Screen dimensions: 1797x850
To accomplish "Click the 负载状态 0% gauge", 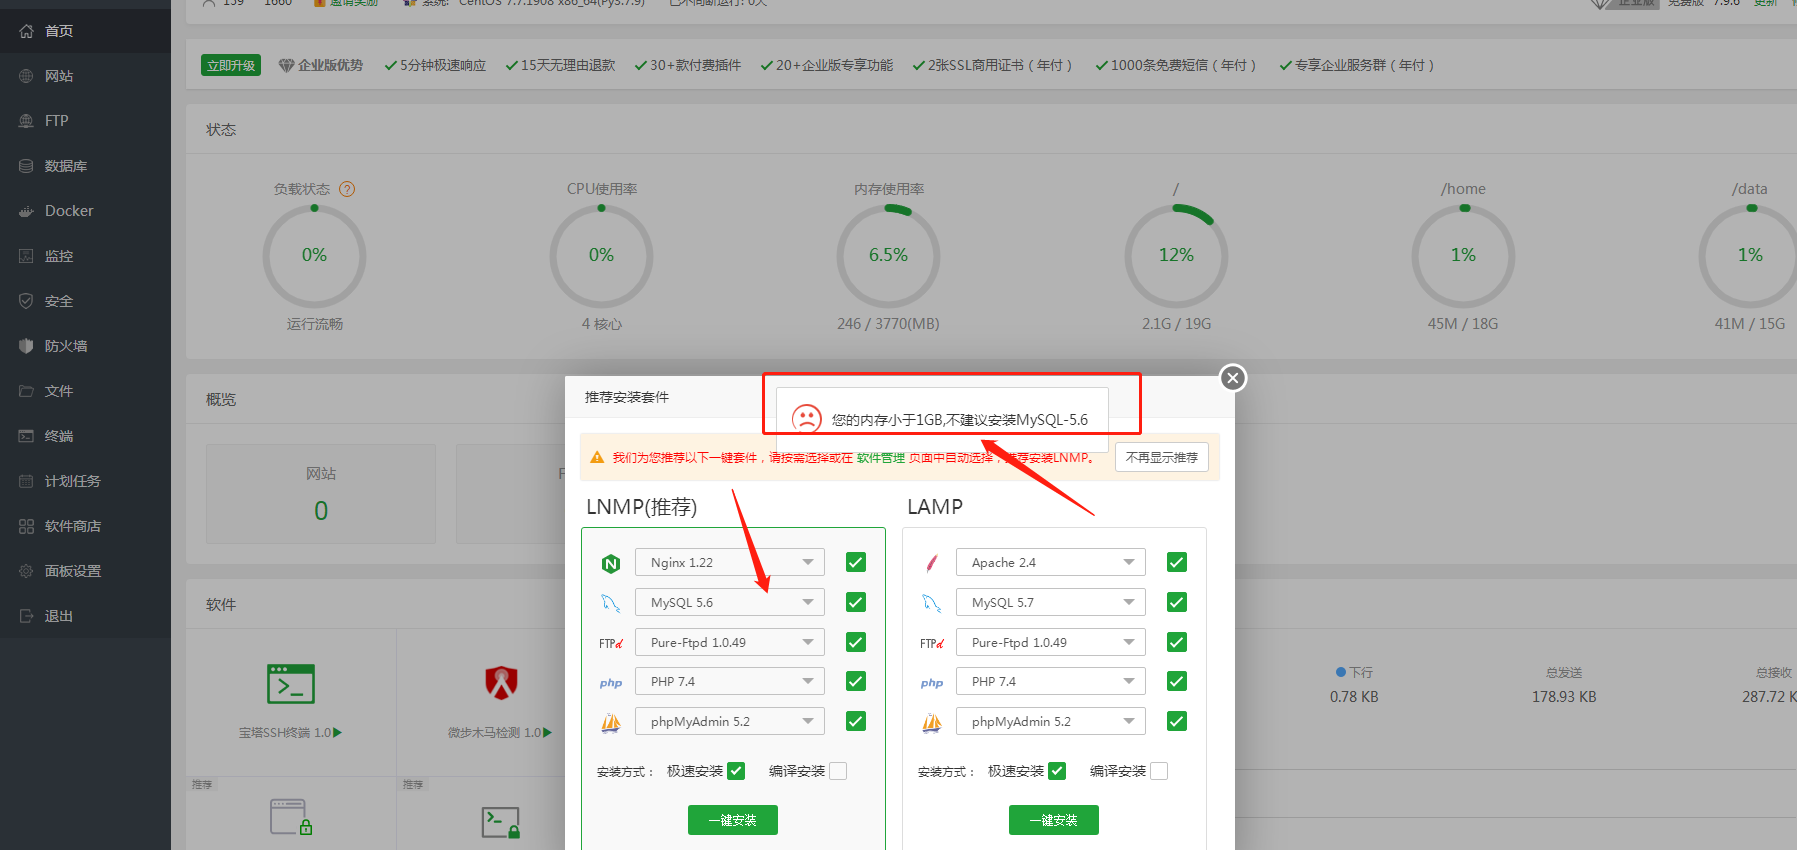I will (x=314, y=256).
